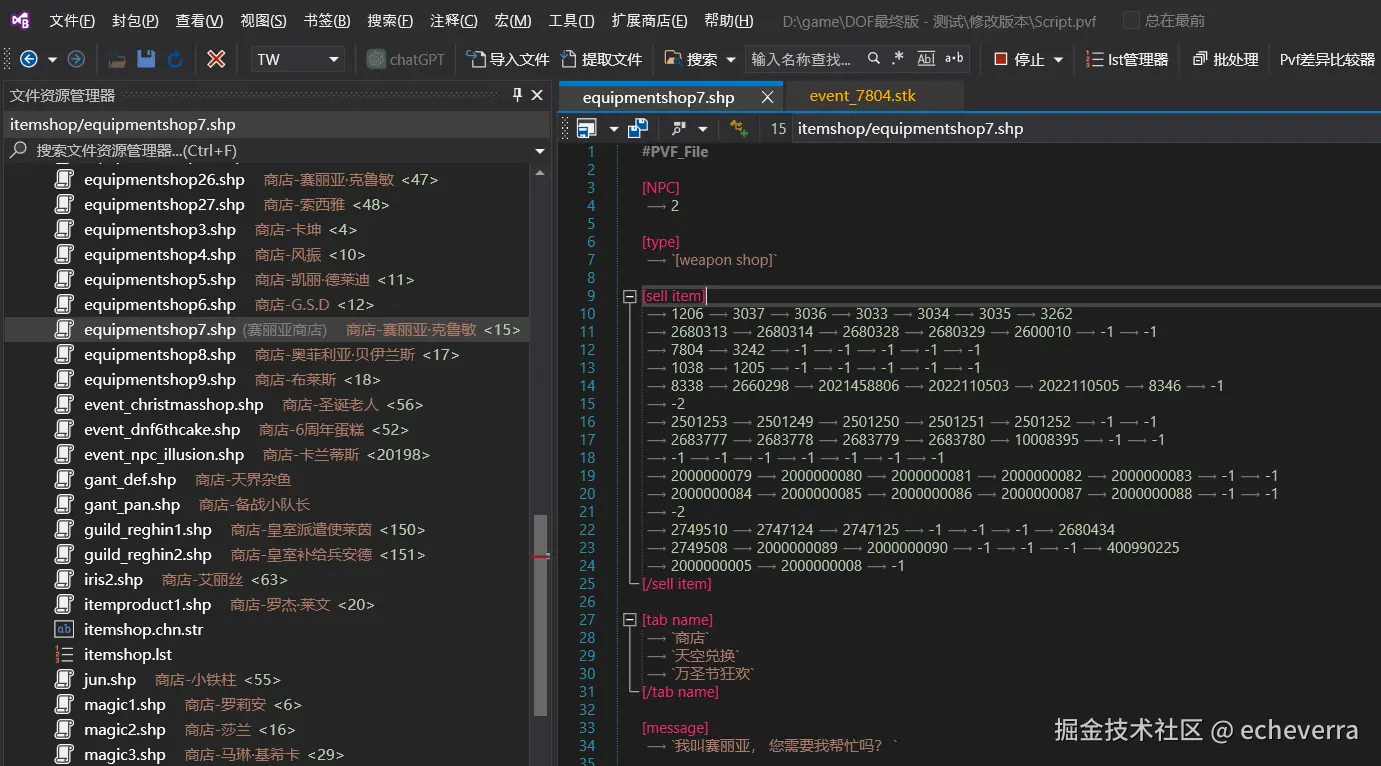Viewport: 1381px width, 766px height.
Task: Open the window layout icon dropdown
Action: click(x=613, y=128)
